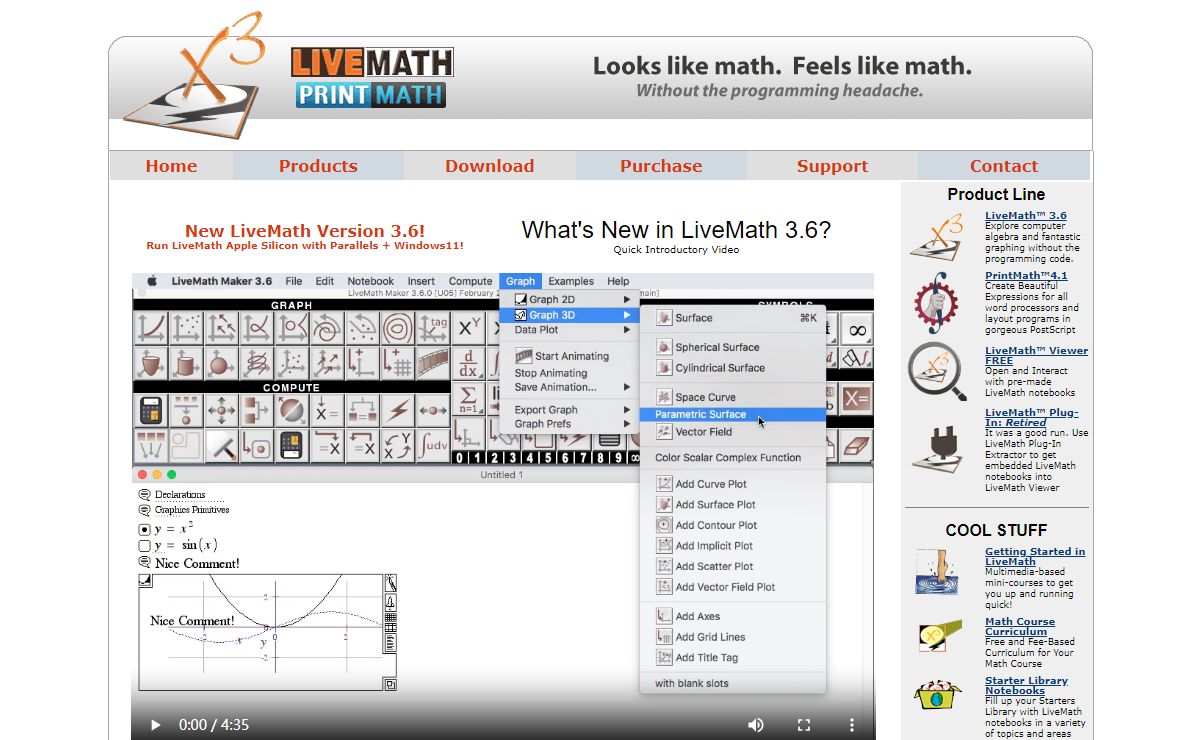Viewport: 1200px width, 740px height.
Task: Click the LiveMath 3.6 product icon in sidebar
Action: (938, 236)
